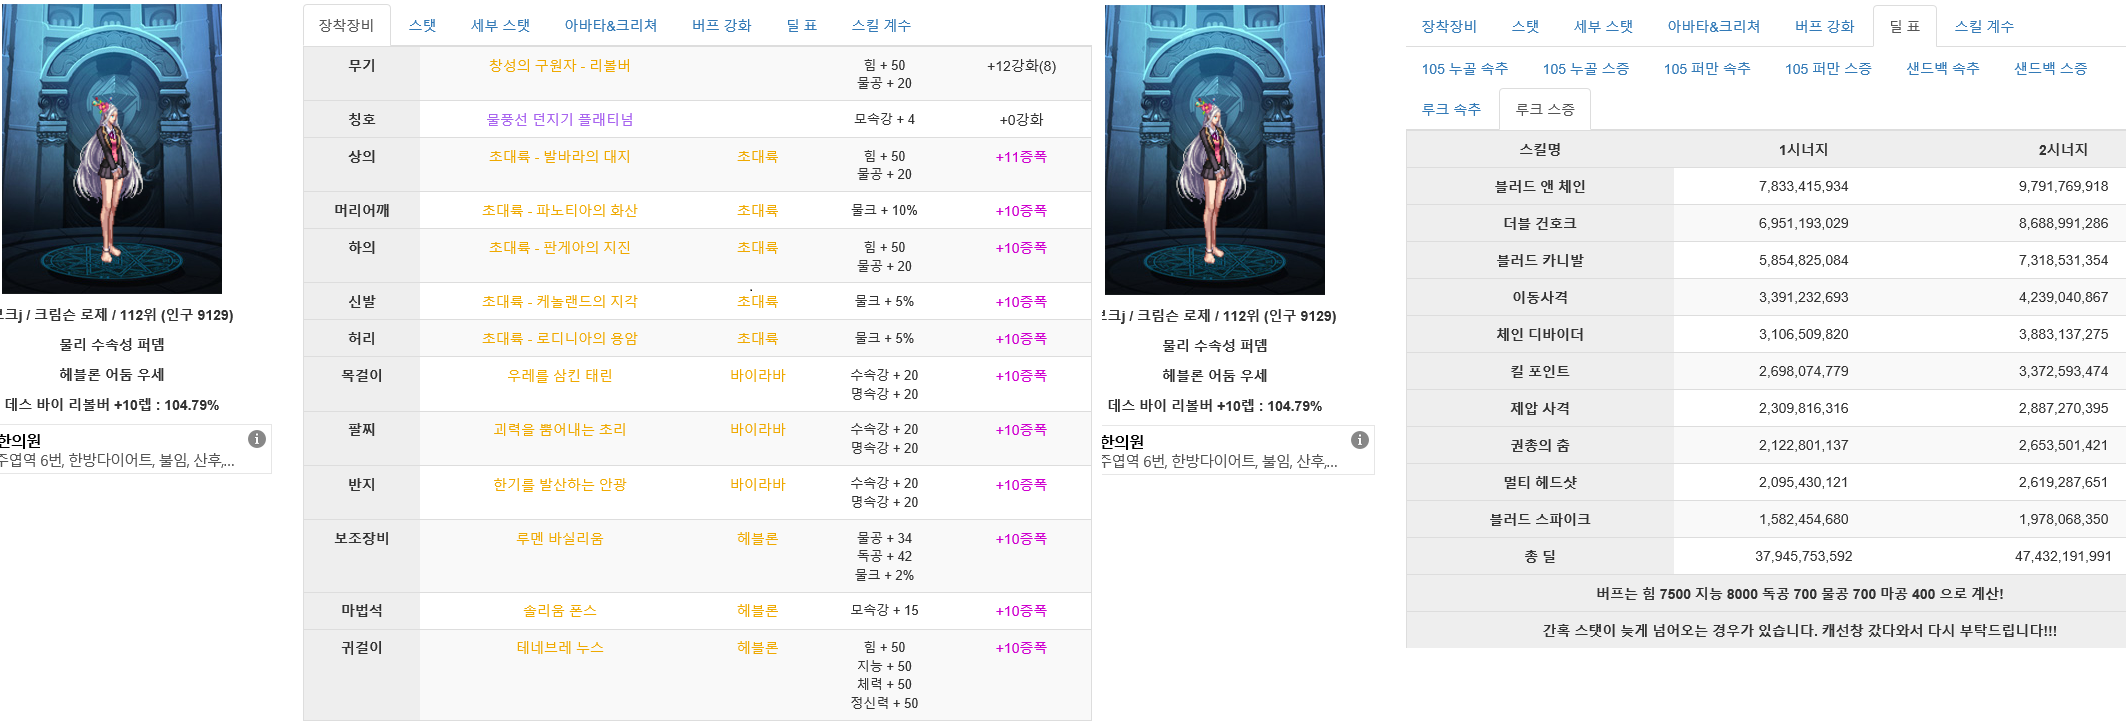Click necklace item 우레를 삼킨 태린
Viewport: 2126px width, 724px height.
pos(559,375)
